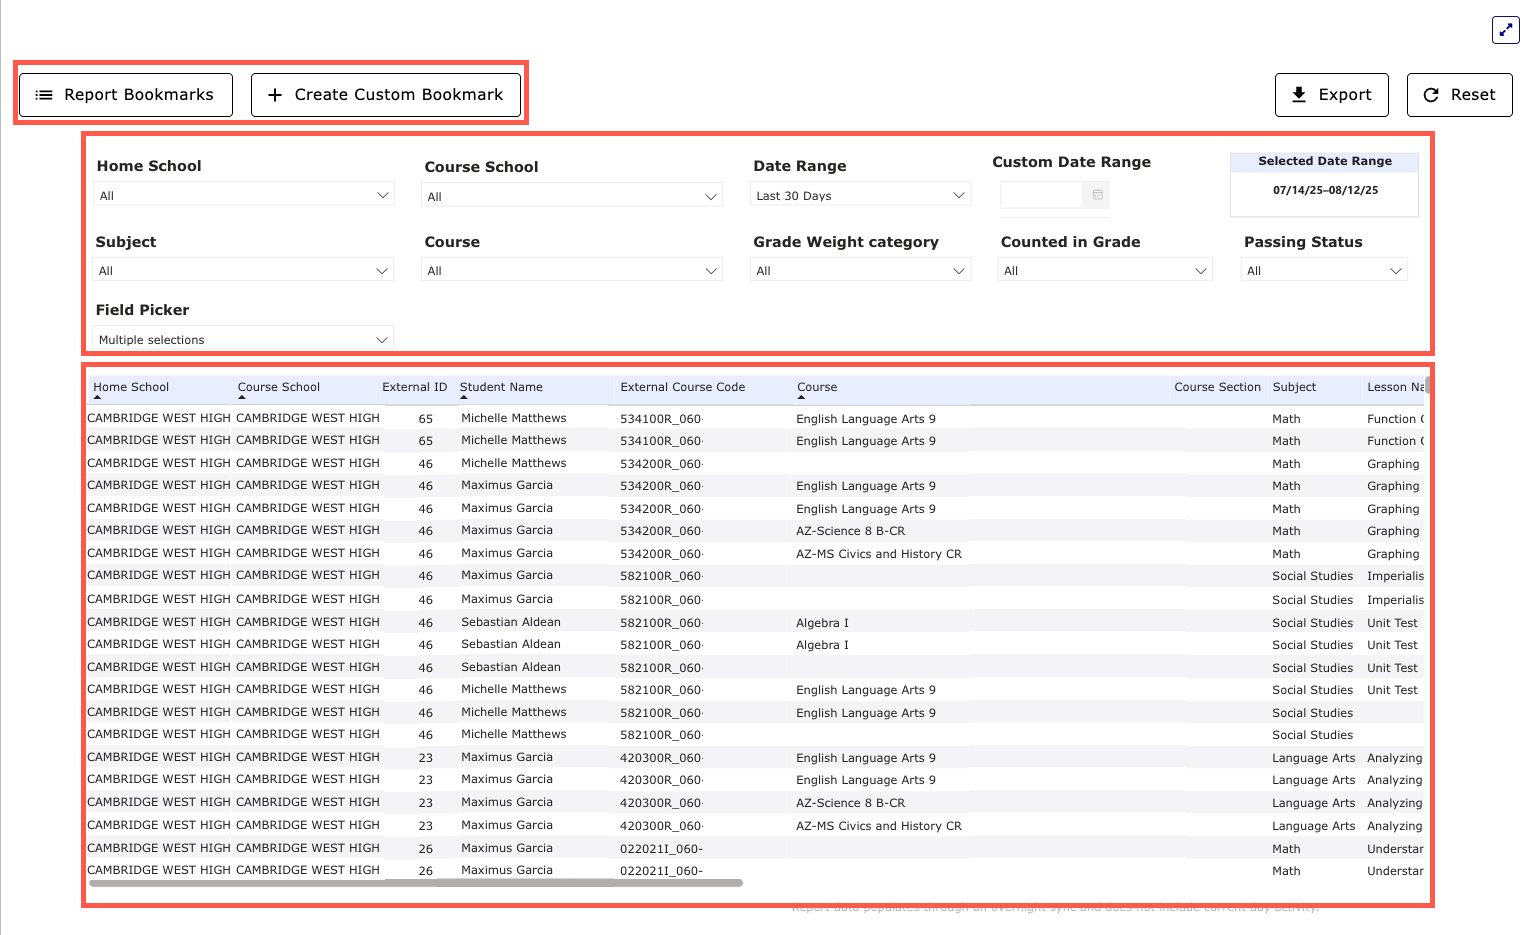The height and width of the screenshot is (935, 1530).
Task: Sort by Student Name column header
Action: 501,387
